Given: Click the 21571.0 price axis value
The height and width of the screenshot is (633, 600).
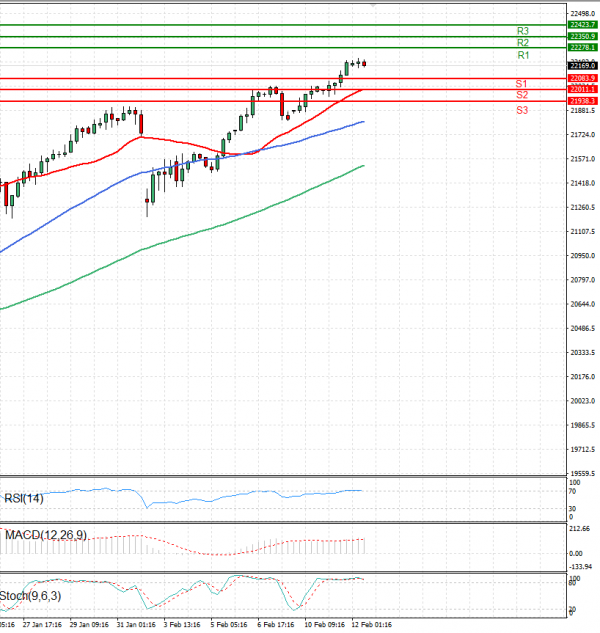Looking at the screenshot, I should point(583,159).
